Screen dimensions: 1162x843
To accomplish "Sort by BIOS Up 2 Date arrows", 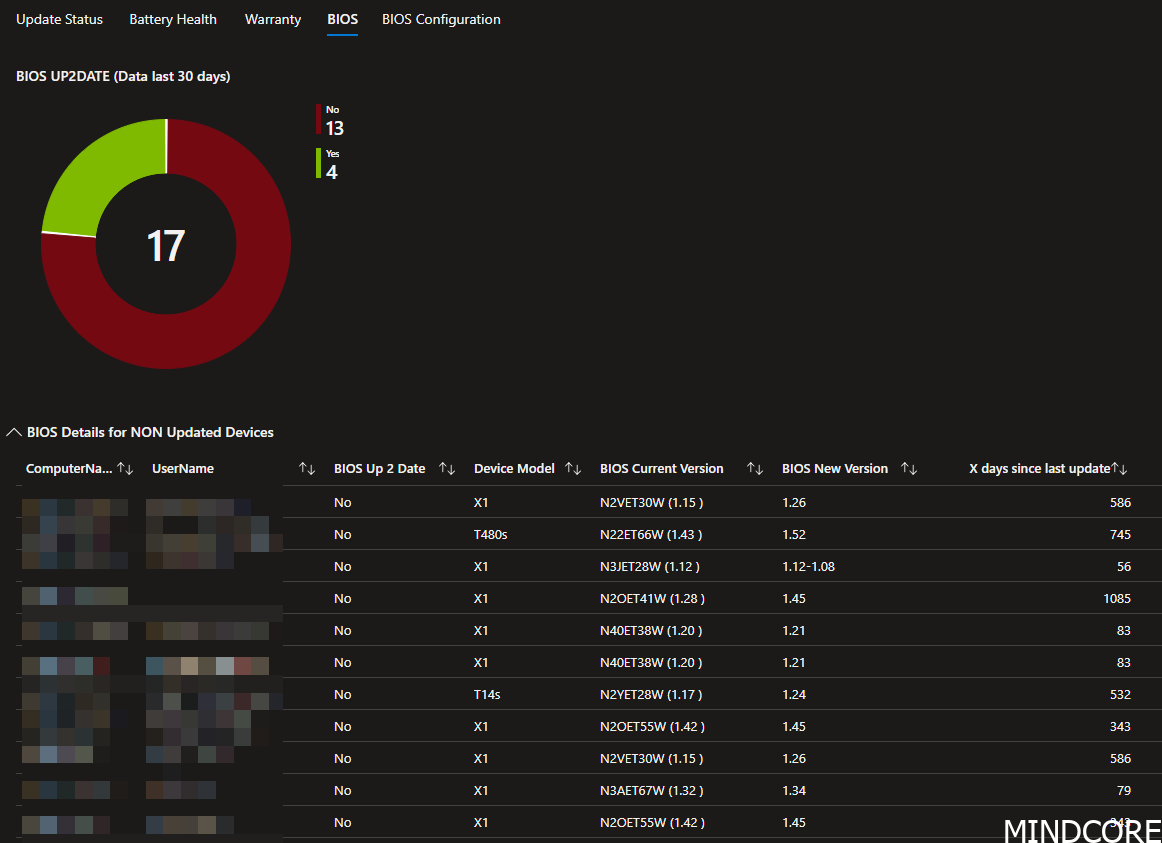I will click(x=447, y=468).
